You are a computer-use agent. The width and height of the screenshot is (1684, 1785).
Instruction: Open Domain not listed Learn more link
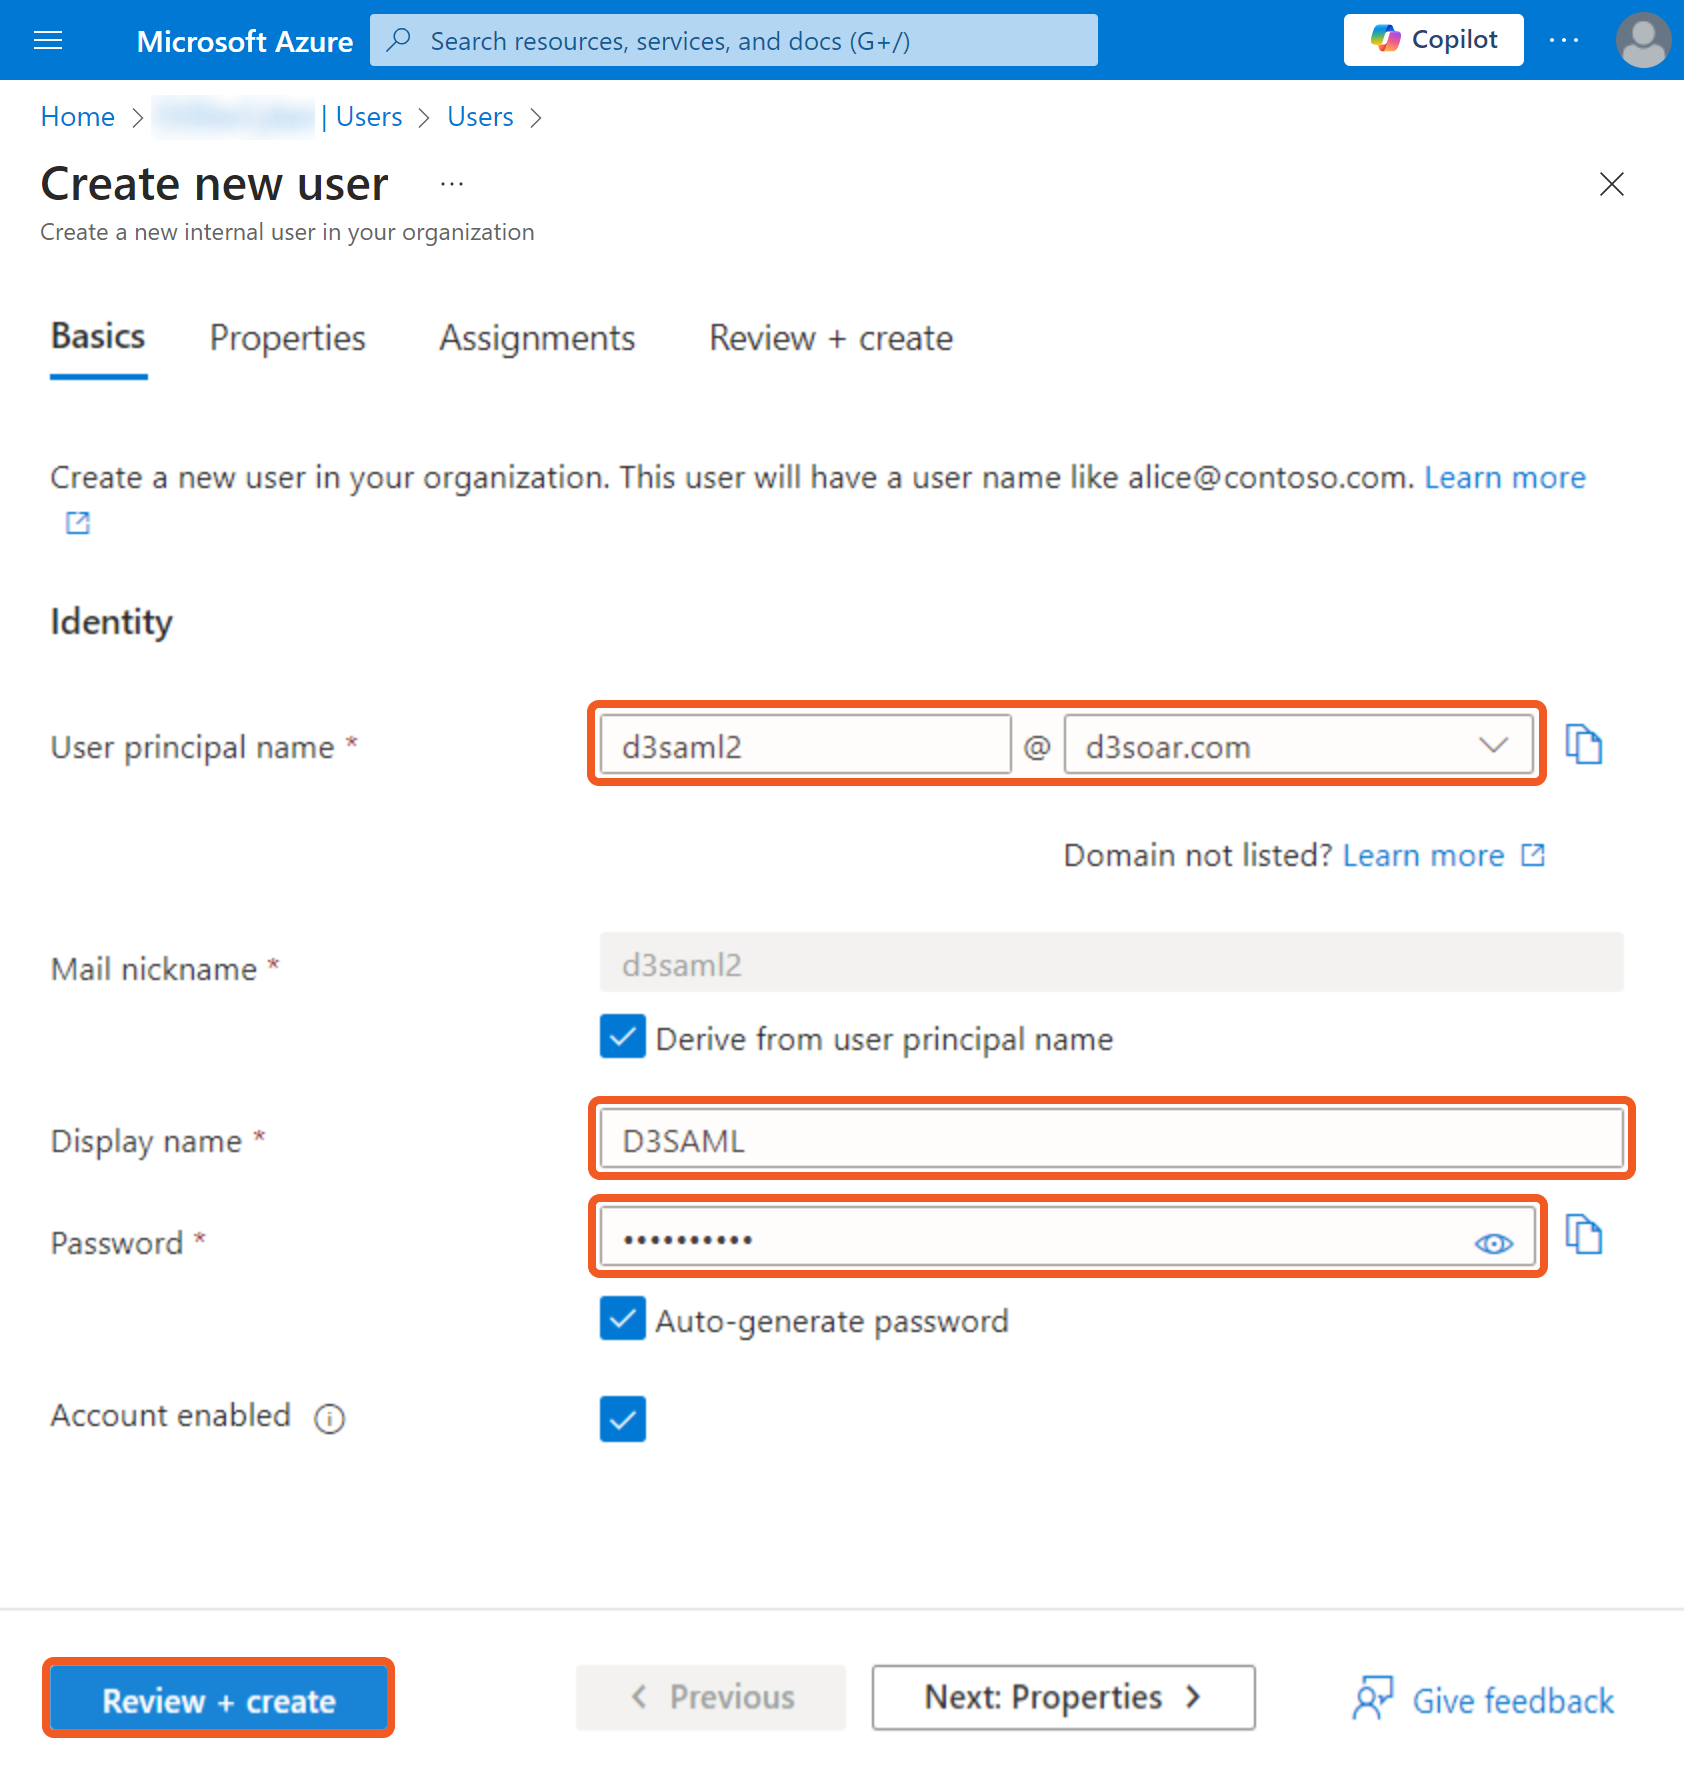click(x=1423, y=856)
